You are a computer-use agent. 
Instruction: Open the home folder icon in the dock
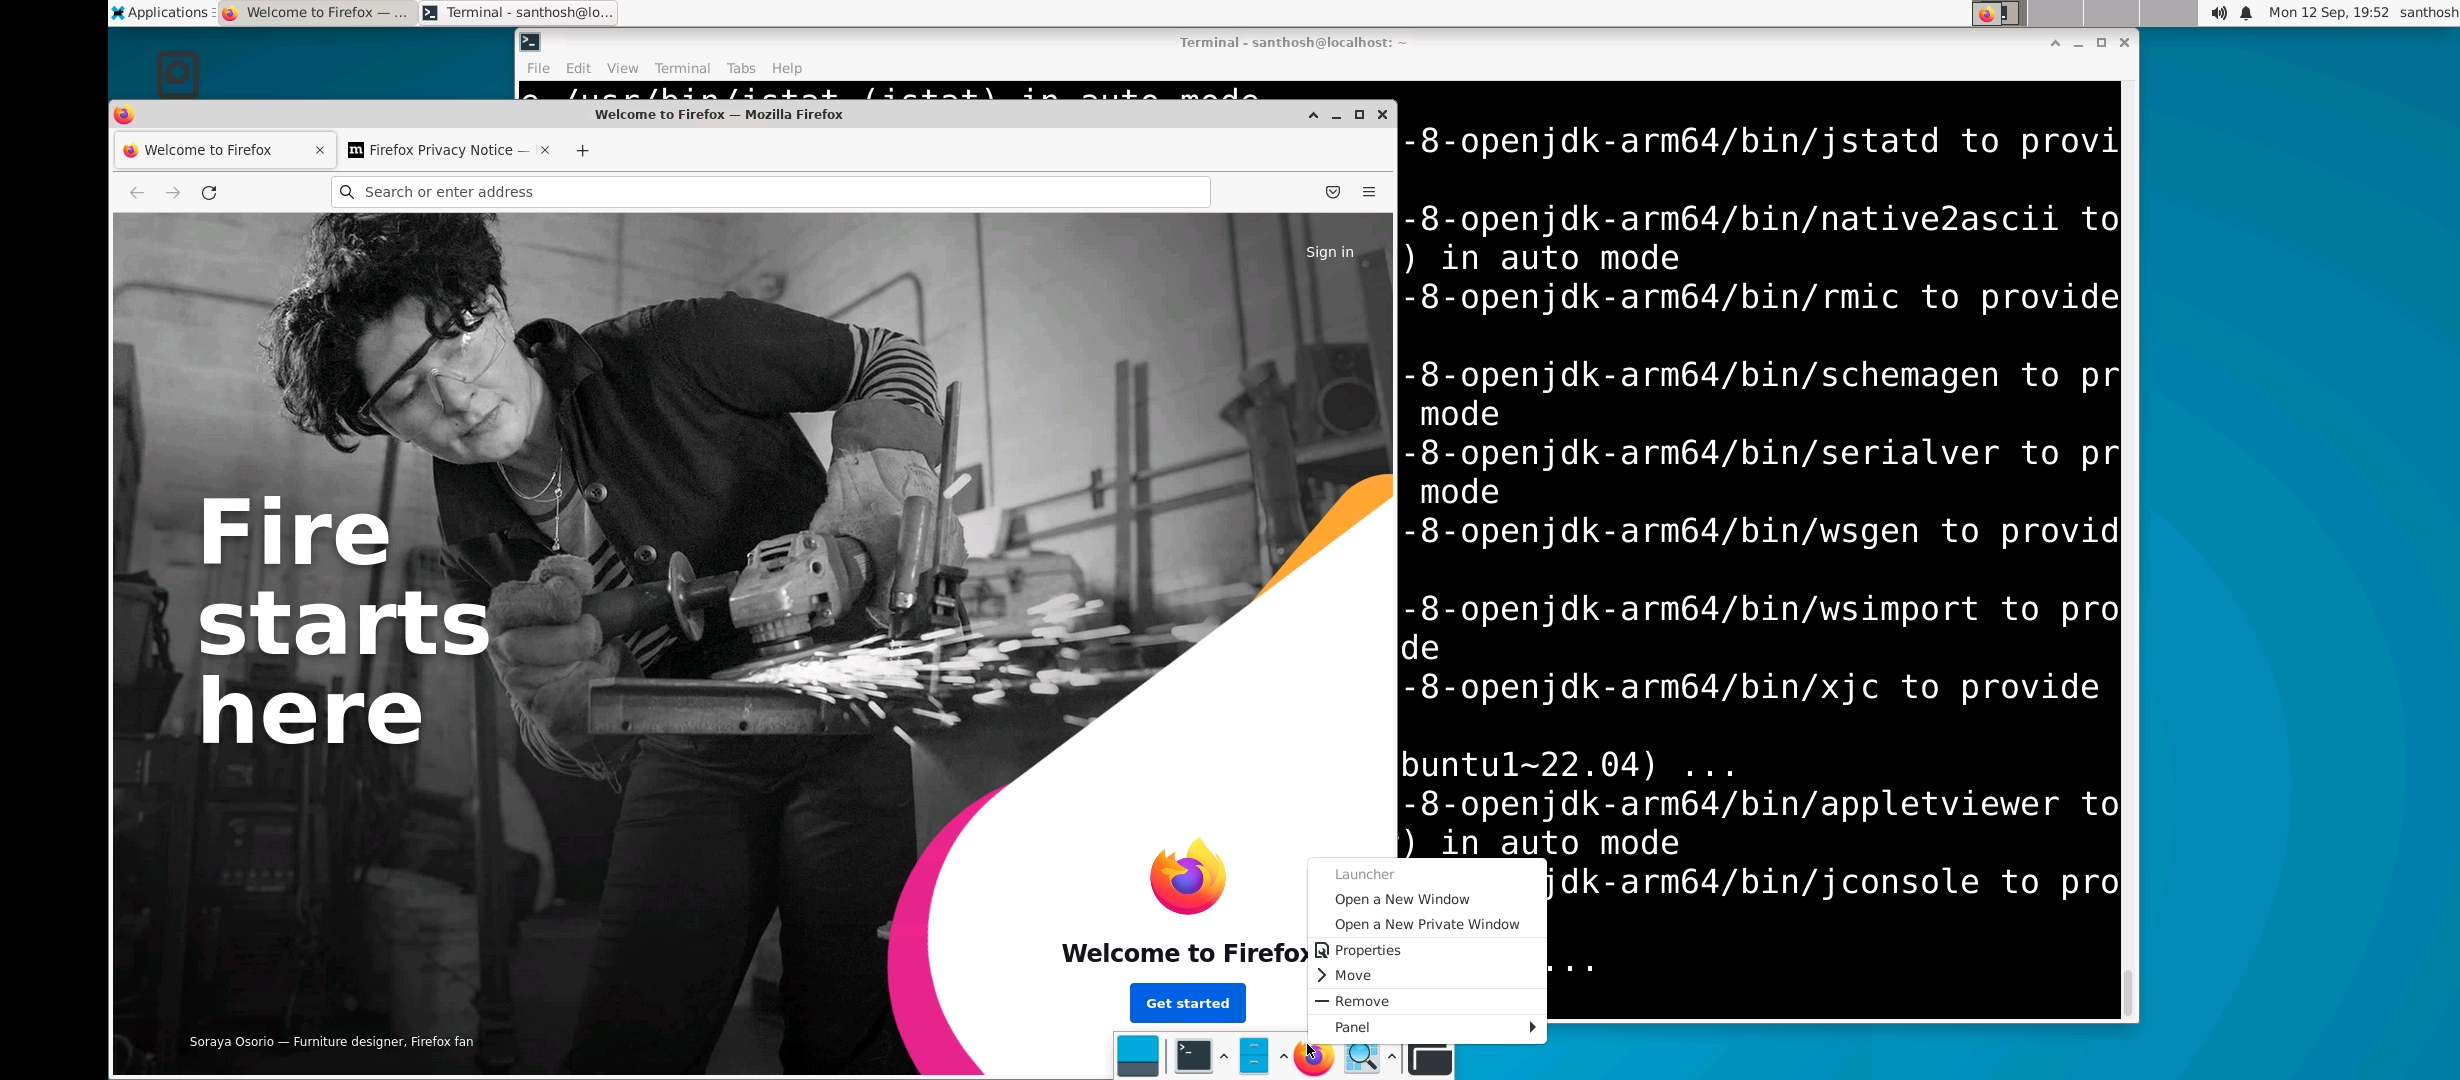1430,1058
